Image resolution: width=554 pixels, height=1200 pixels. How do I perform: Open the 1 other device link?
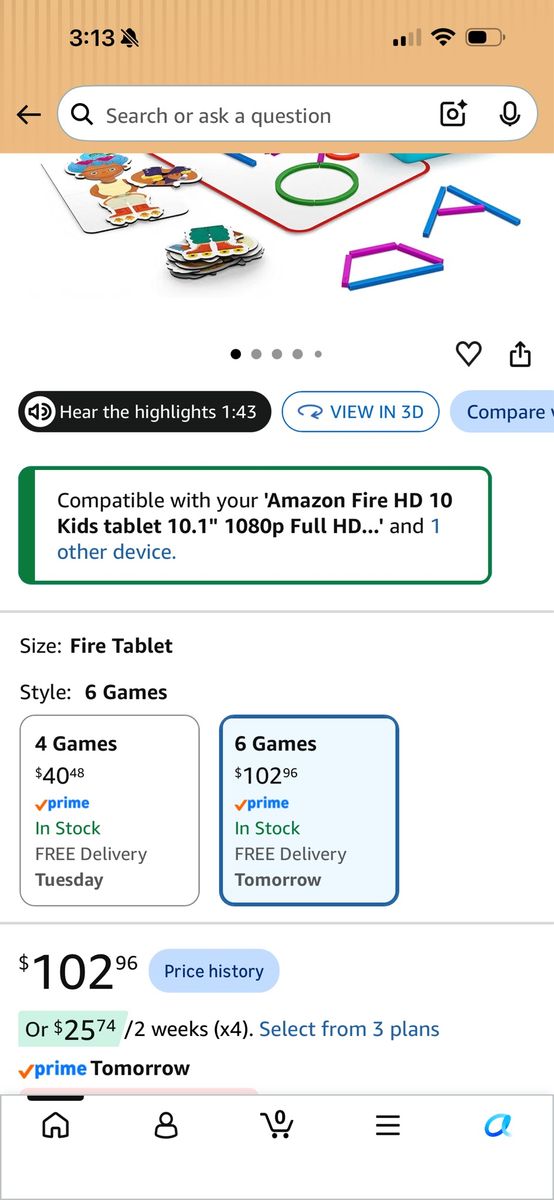[x=248, y=539]
